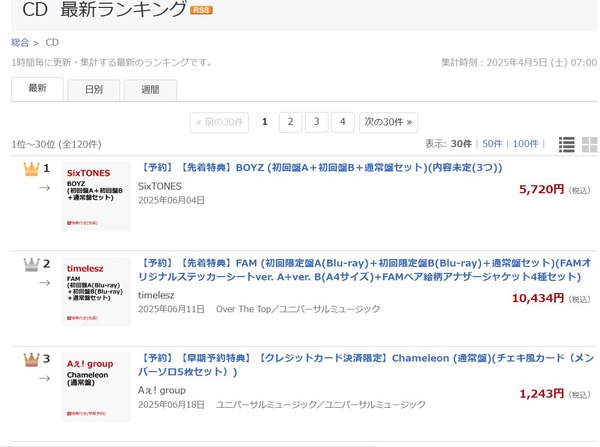The height and width of the screenshot is (447, 600).
Task: Go to page 4 of rankings
Action: (342, 122)
